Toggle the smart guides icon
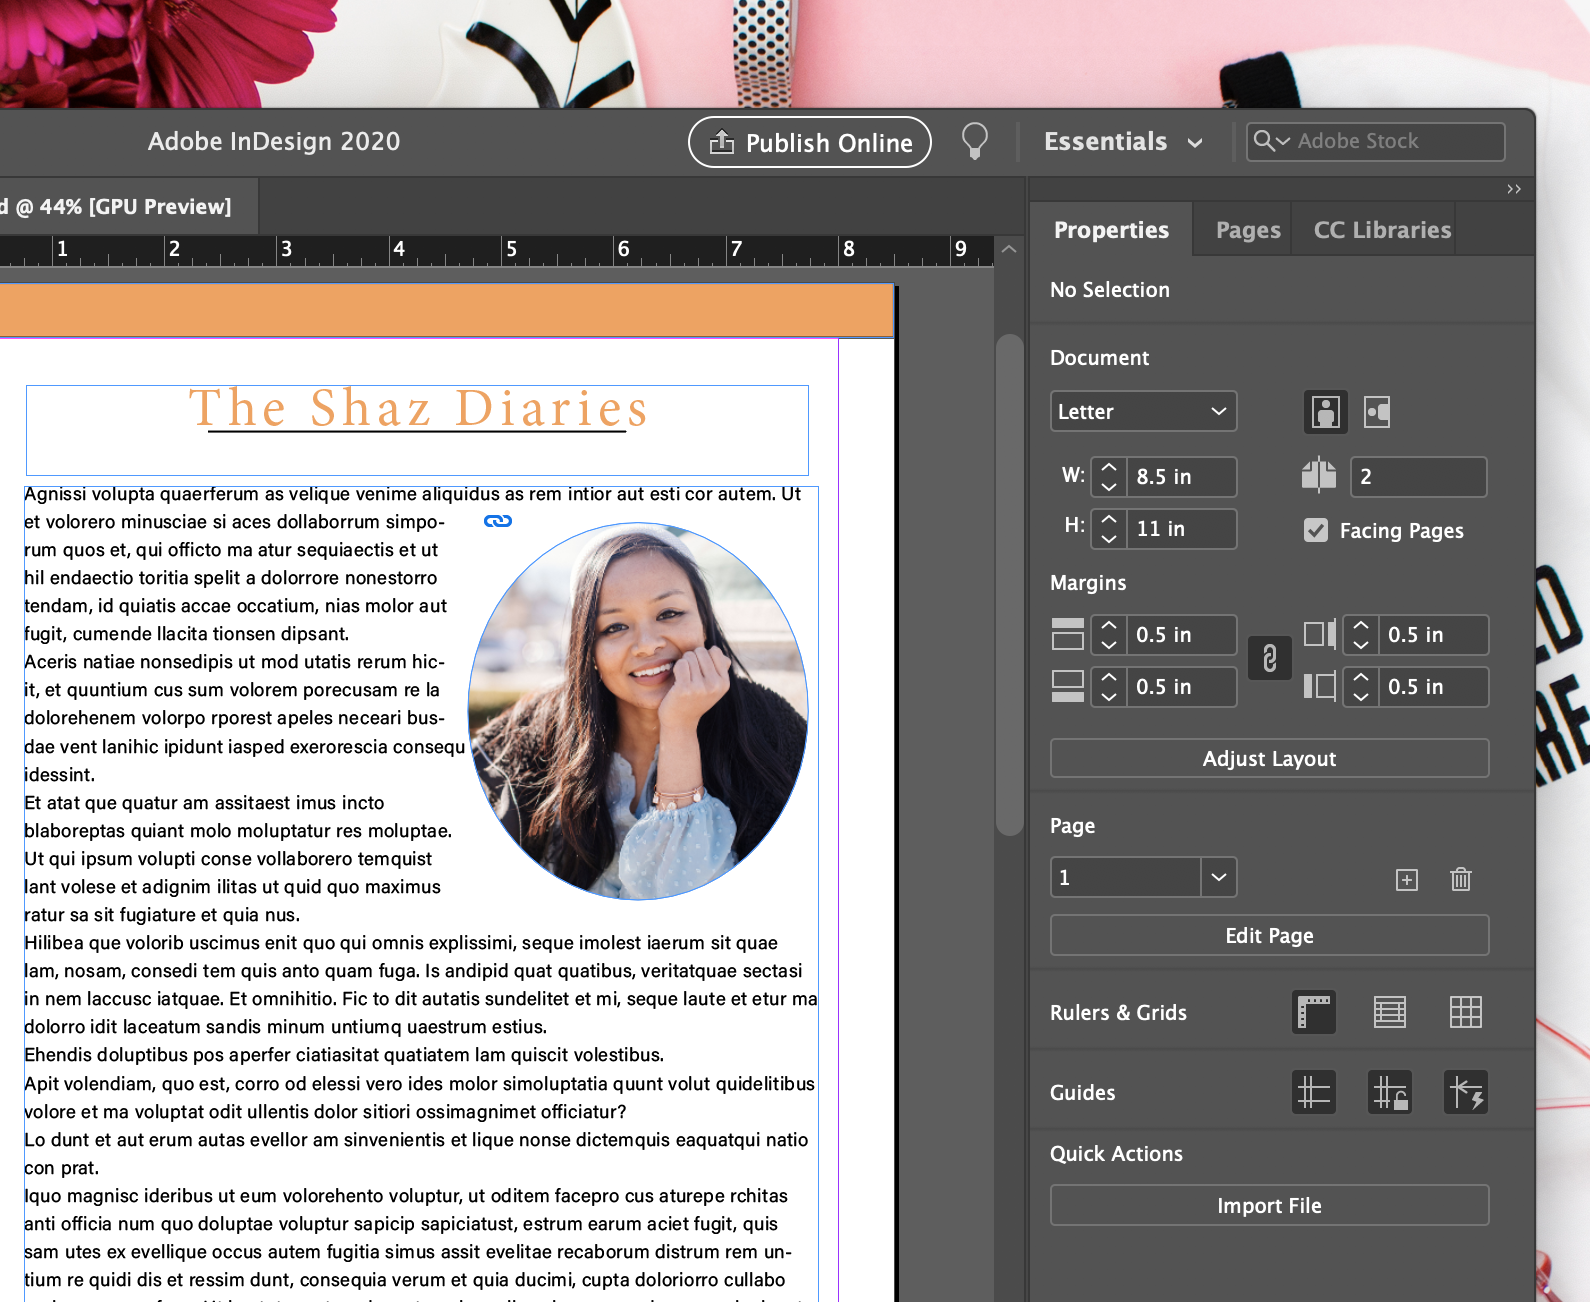 pos(1466,1092)
